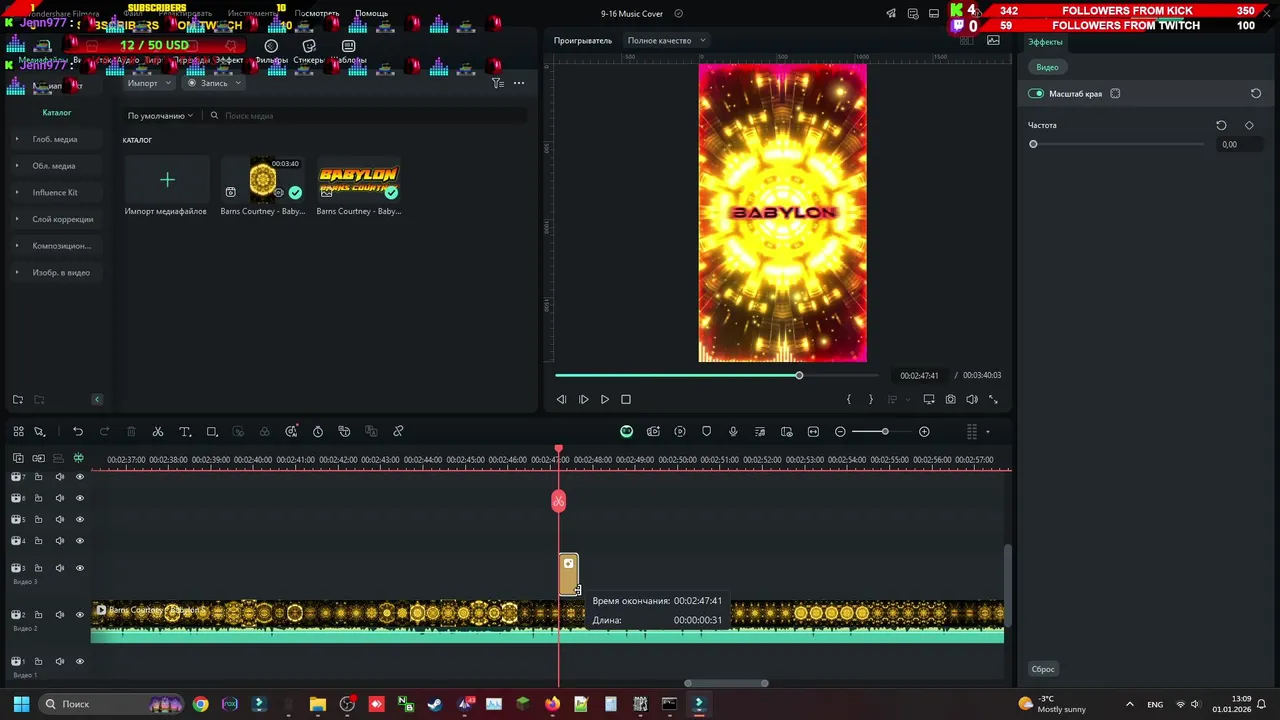Step to the previous frame
Viewport: 1280px width, 720px height.
tap(561, 399)
